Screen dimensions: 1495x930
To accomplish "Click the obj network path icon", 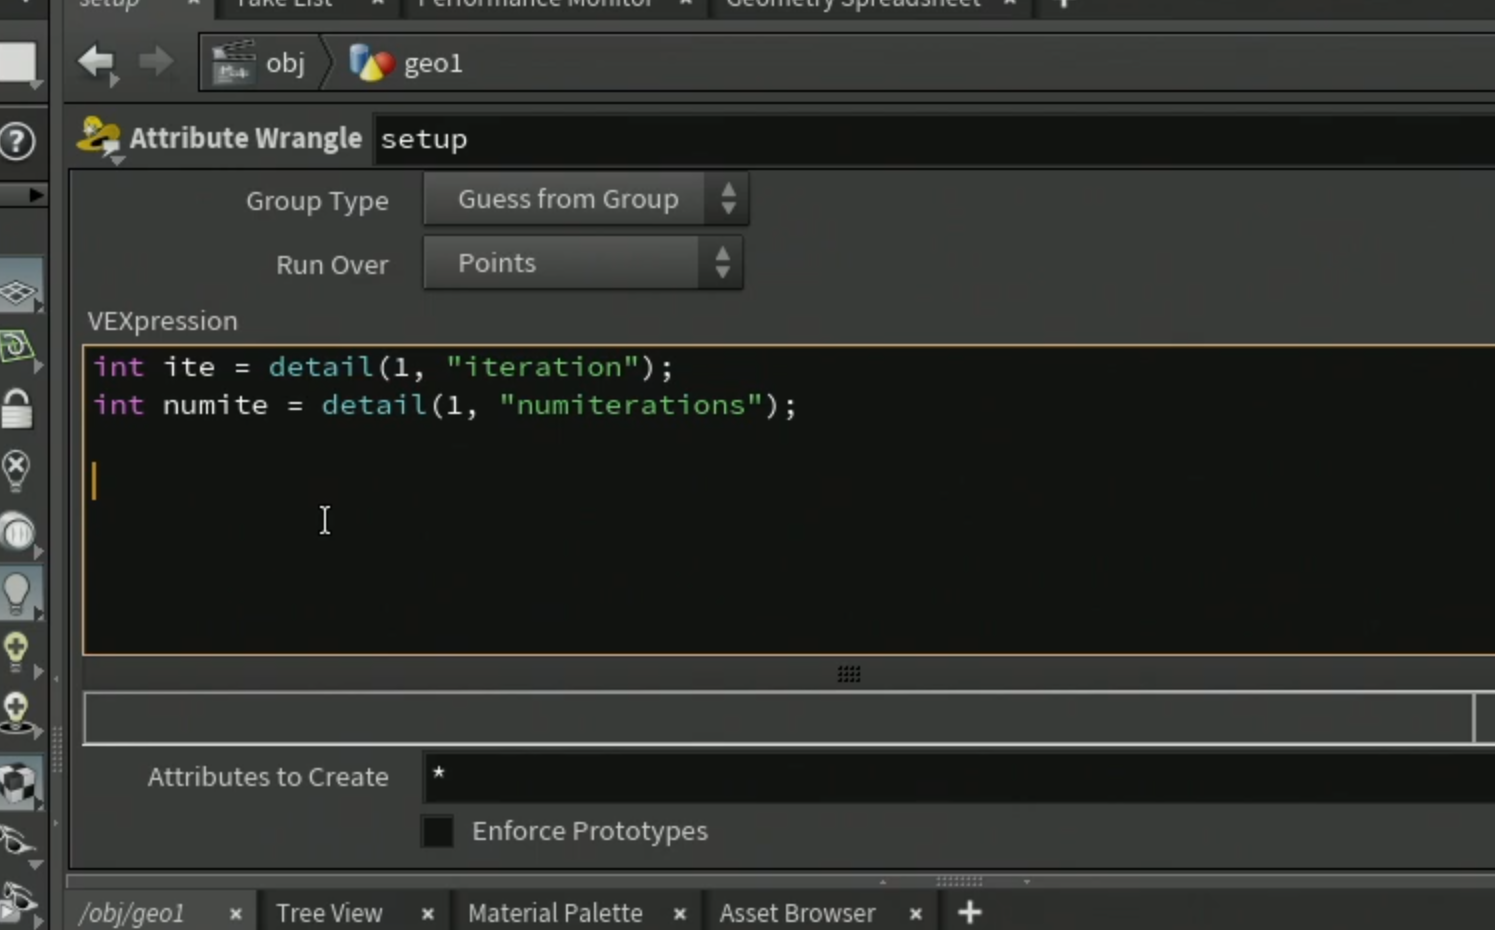I will coord(232,63).
